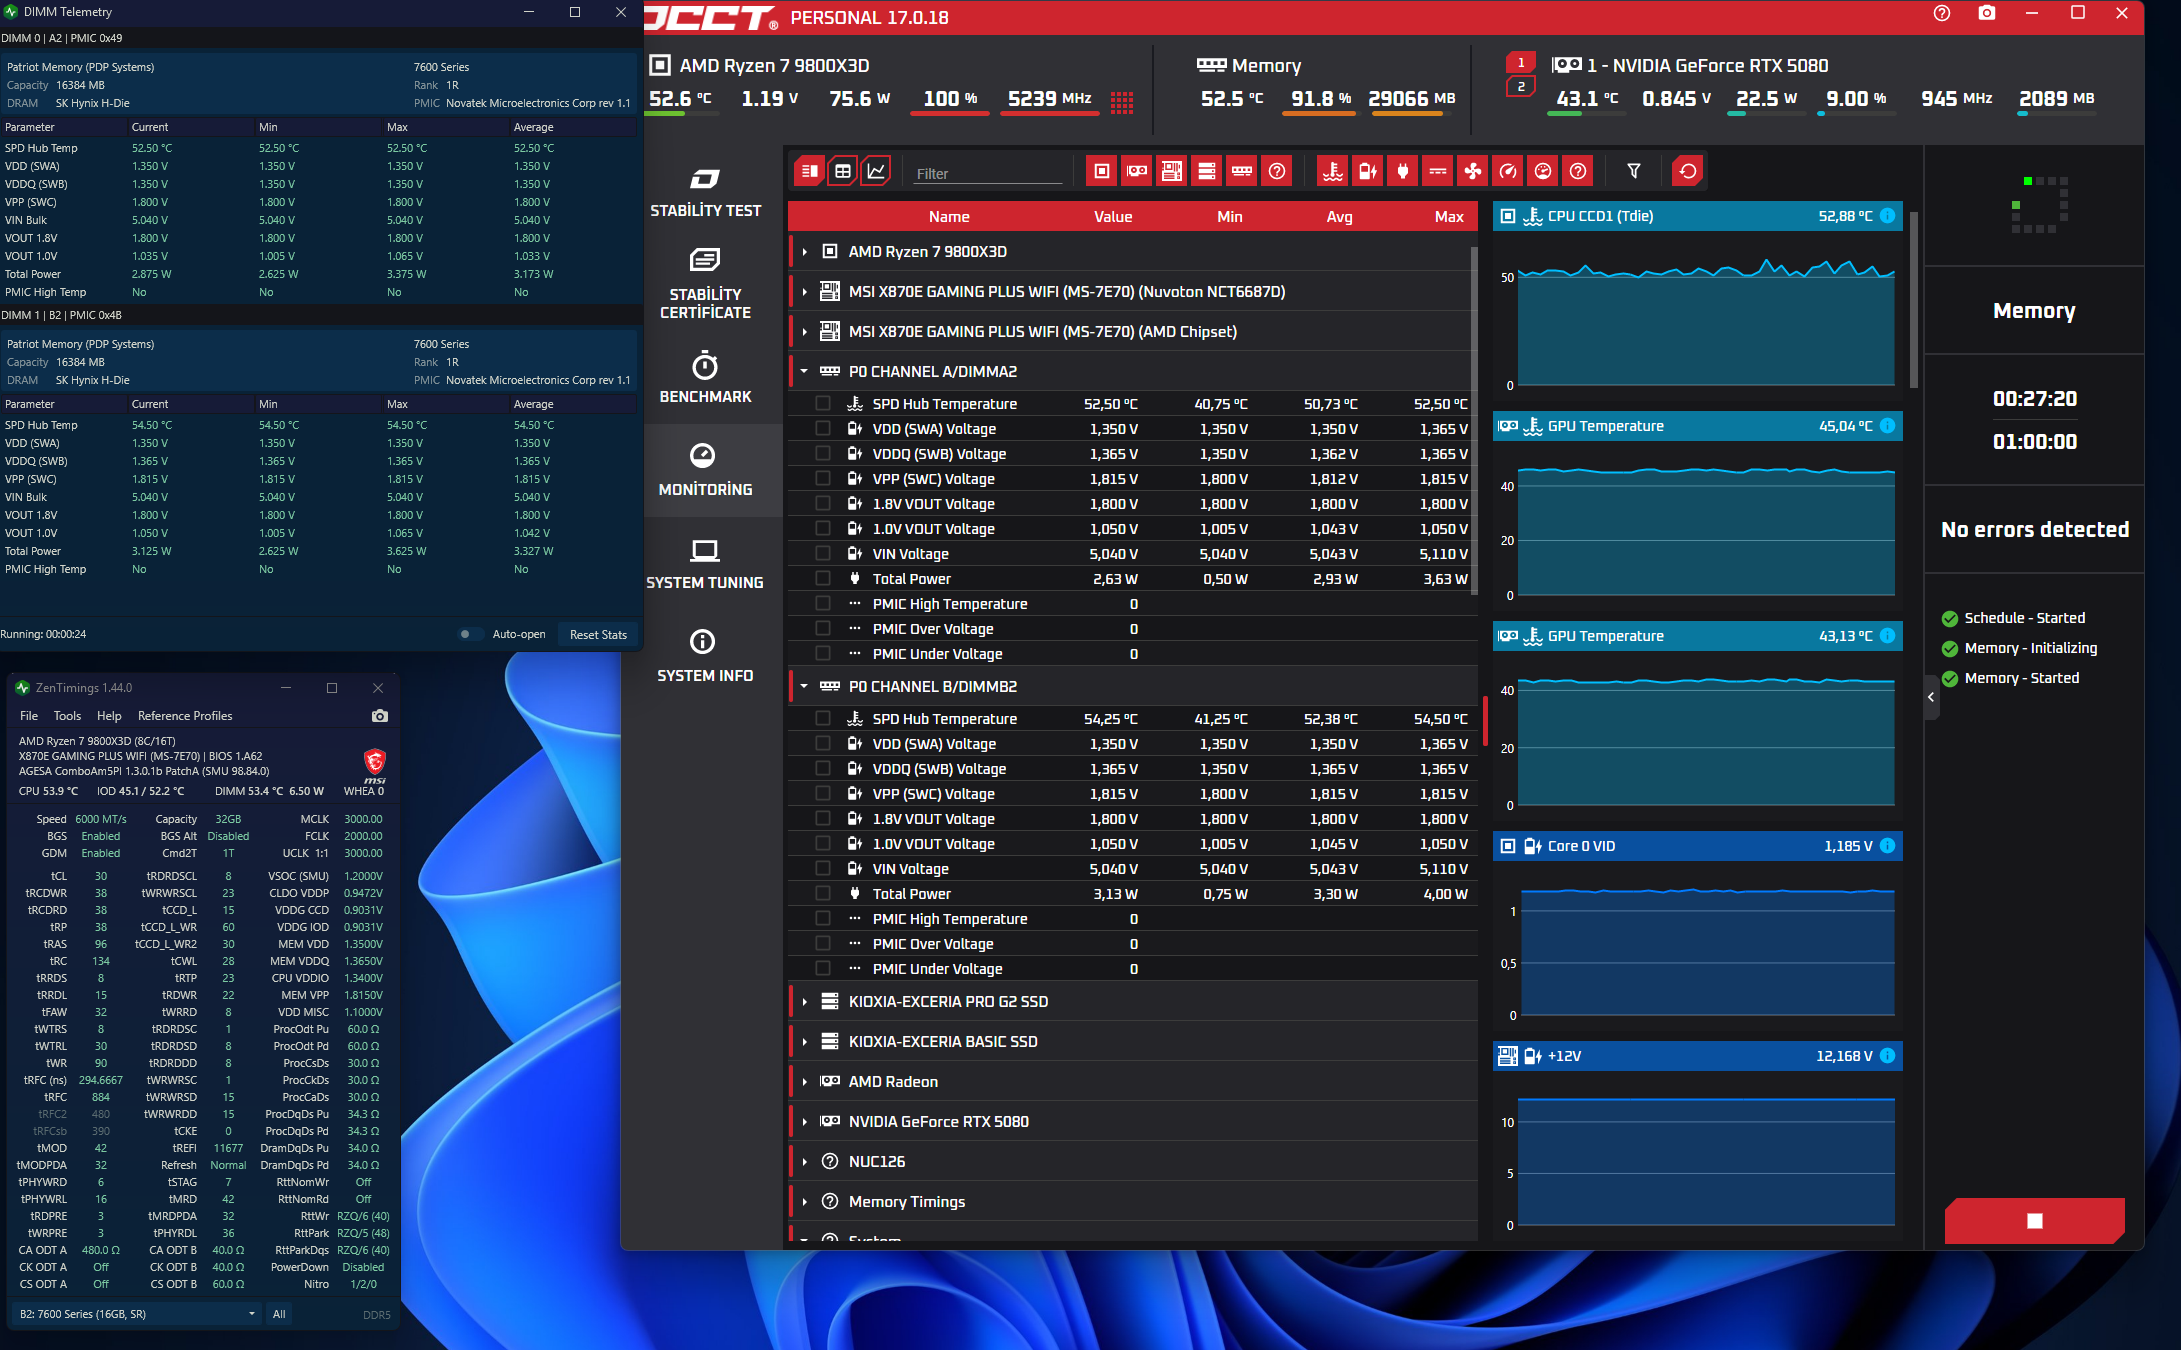2181x1350 pixels.
Task: Toggle power plug sensor type filter
Action: click(x=1403, y=171)
